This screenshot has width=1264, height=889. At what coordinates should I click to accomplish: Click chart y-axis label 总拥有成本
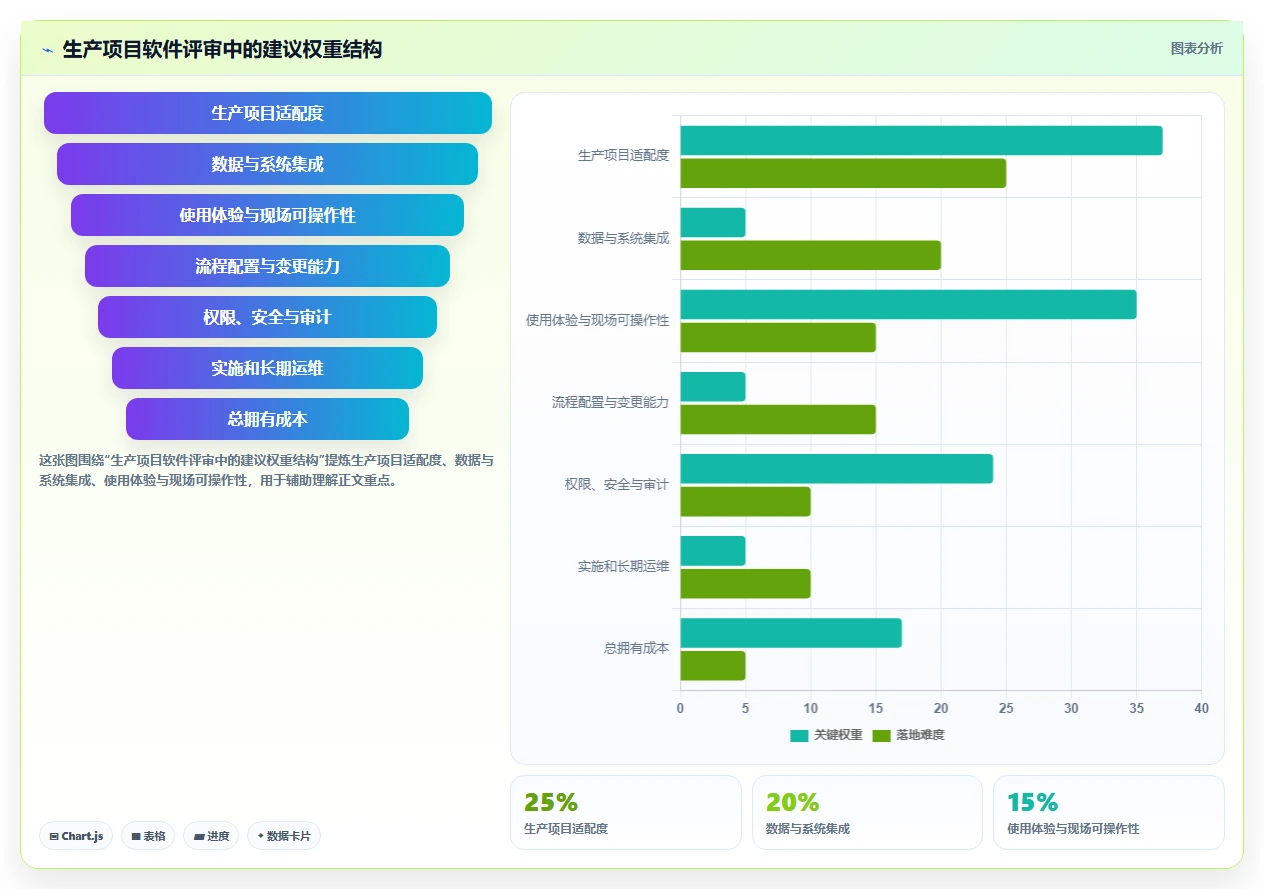[636, 648]
